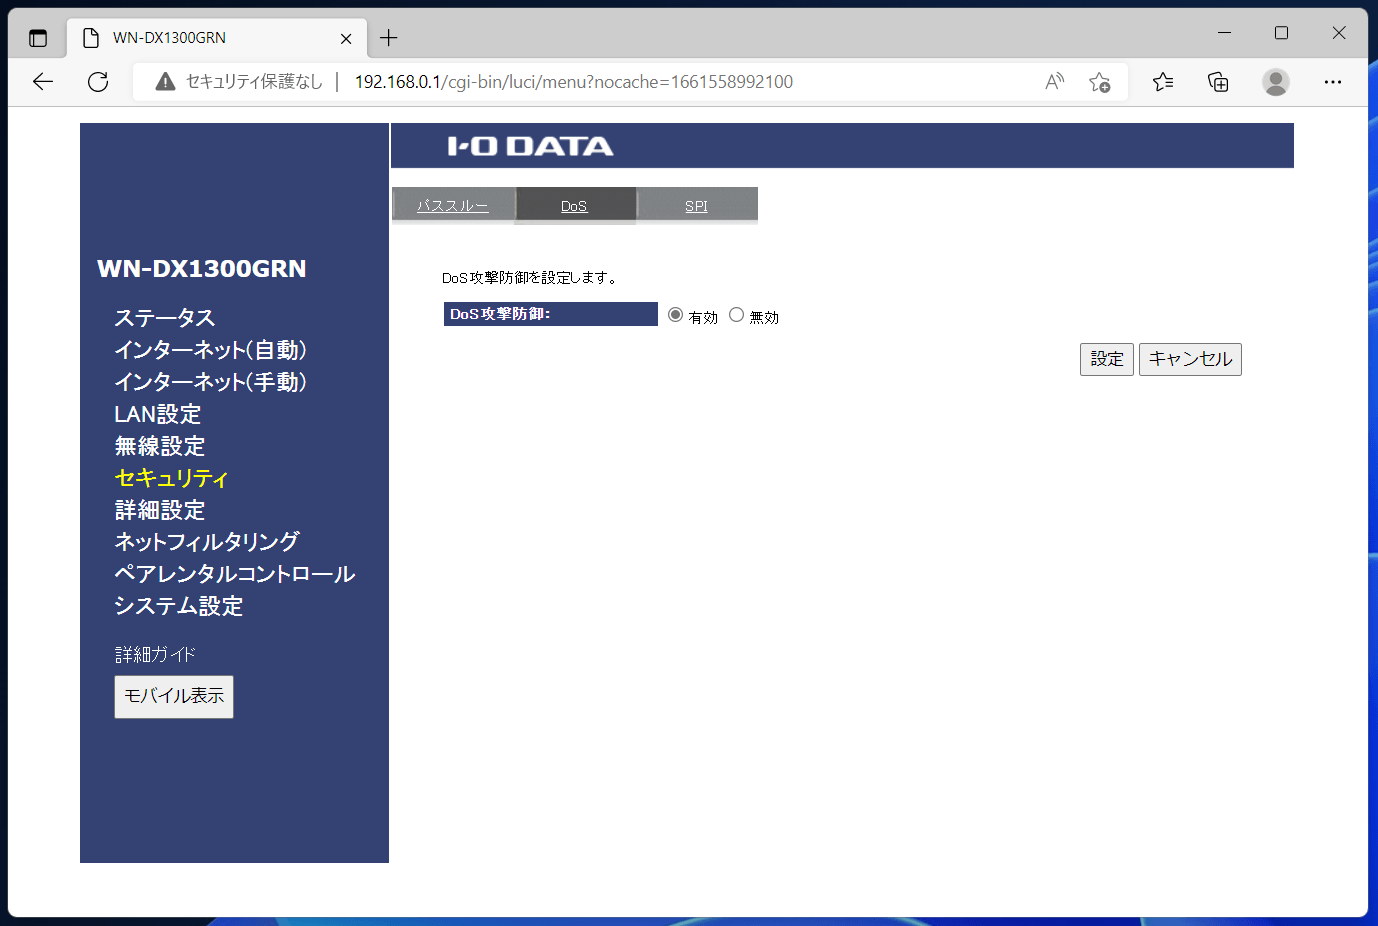Open セキュリティ in the sidebar
The width and height of the screenshot is (1378, 926).
(x=171, y=478)
